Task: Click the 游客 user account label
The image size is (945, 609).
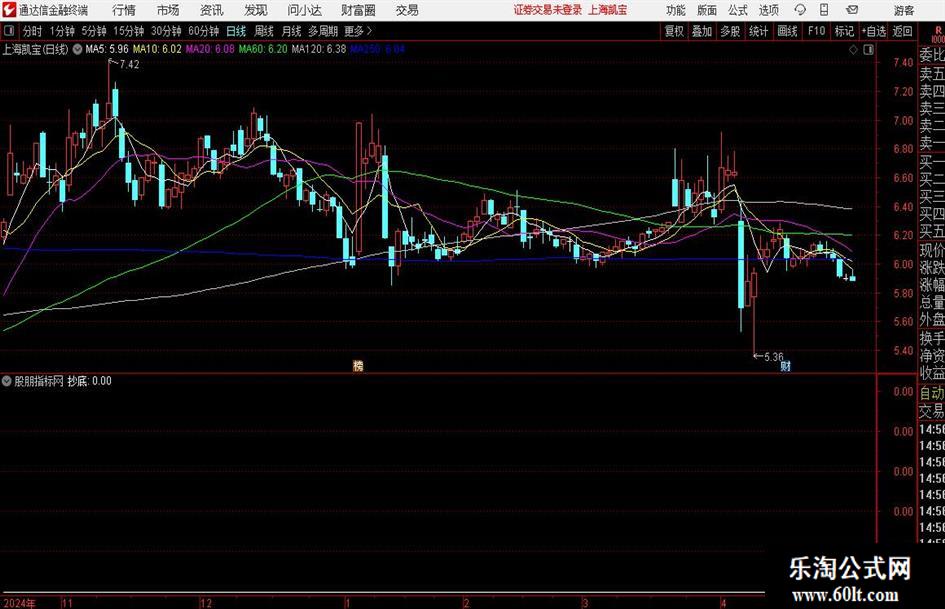Action: point(904,10)
